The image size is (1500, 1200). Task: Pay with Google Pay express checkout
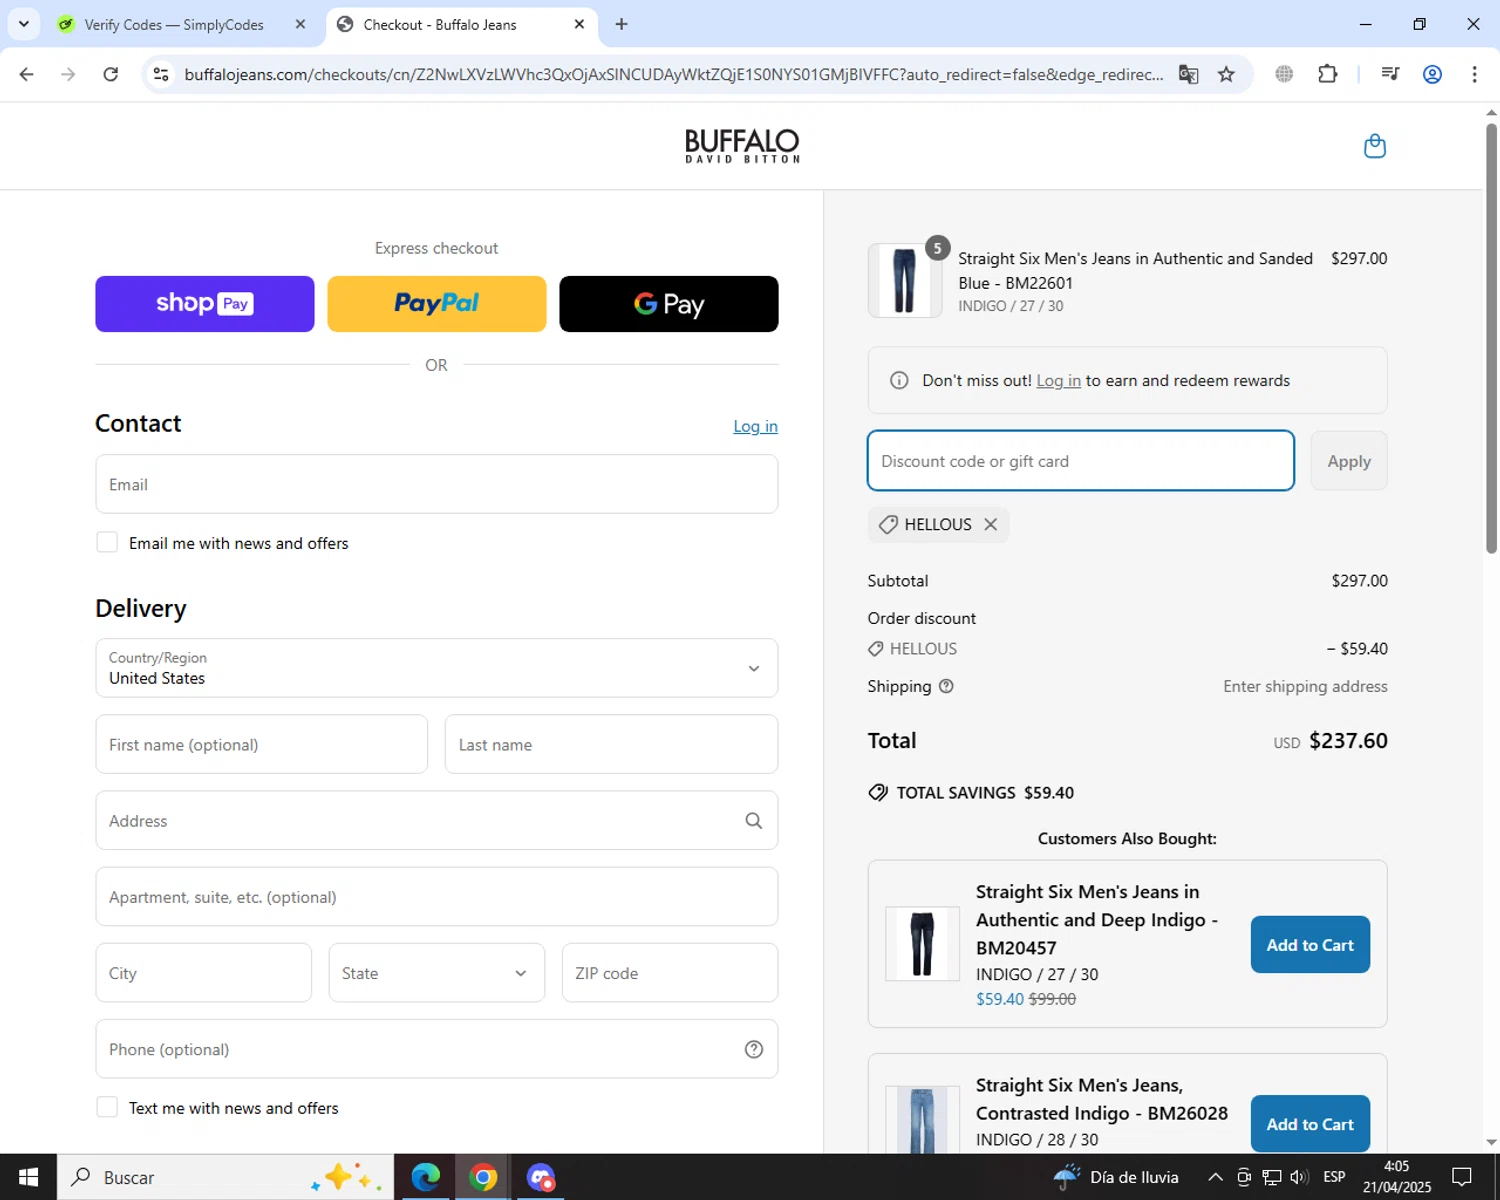pos(668,304)
